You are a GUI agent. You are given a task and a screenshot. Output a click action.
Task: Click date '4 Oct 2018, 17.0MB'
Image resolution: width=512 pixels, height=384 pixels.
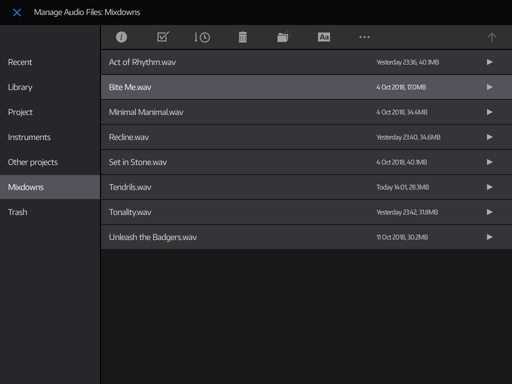[x=401, y=87]
